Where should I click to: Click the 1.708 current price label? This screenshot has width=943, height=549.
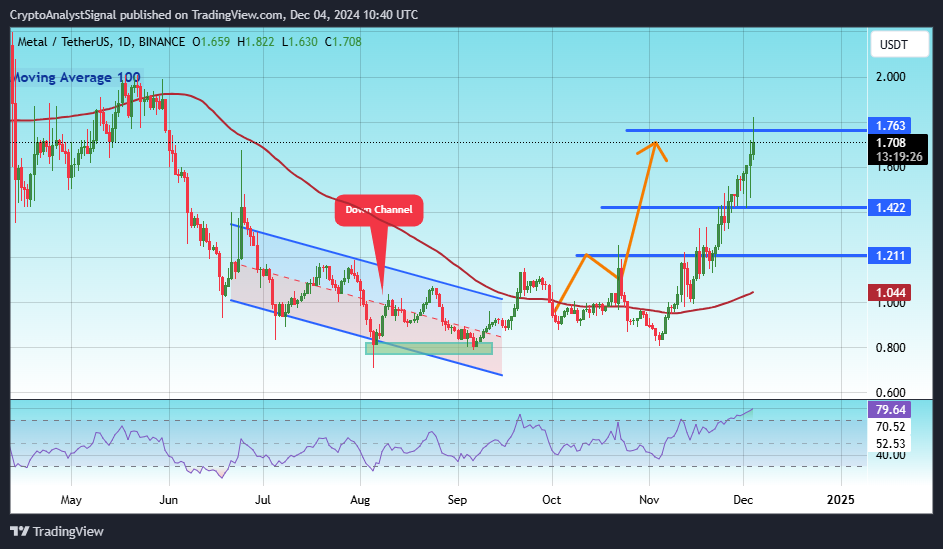(891, 143)
